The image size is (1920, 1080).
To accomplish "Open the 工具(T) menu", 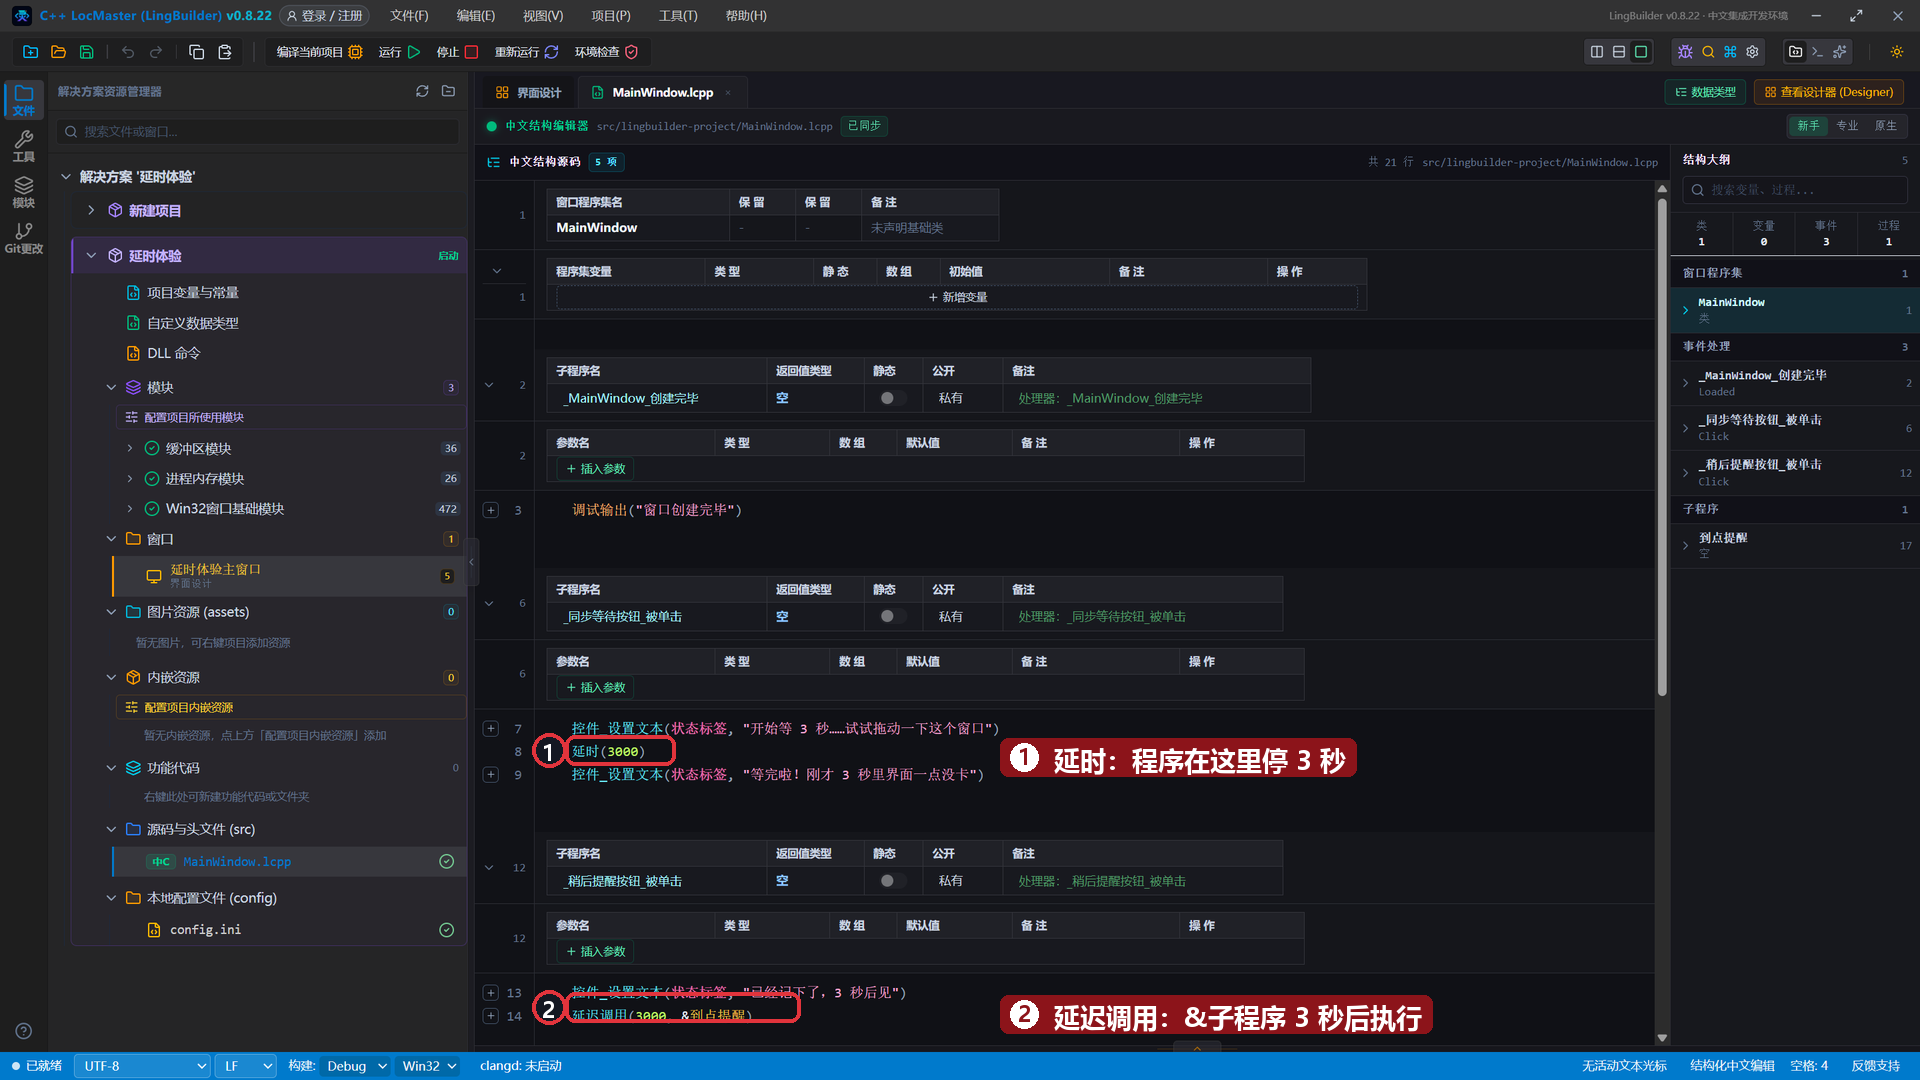I will 678,16.
